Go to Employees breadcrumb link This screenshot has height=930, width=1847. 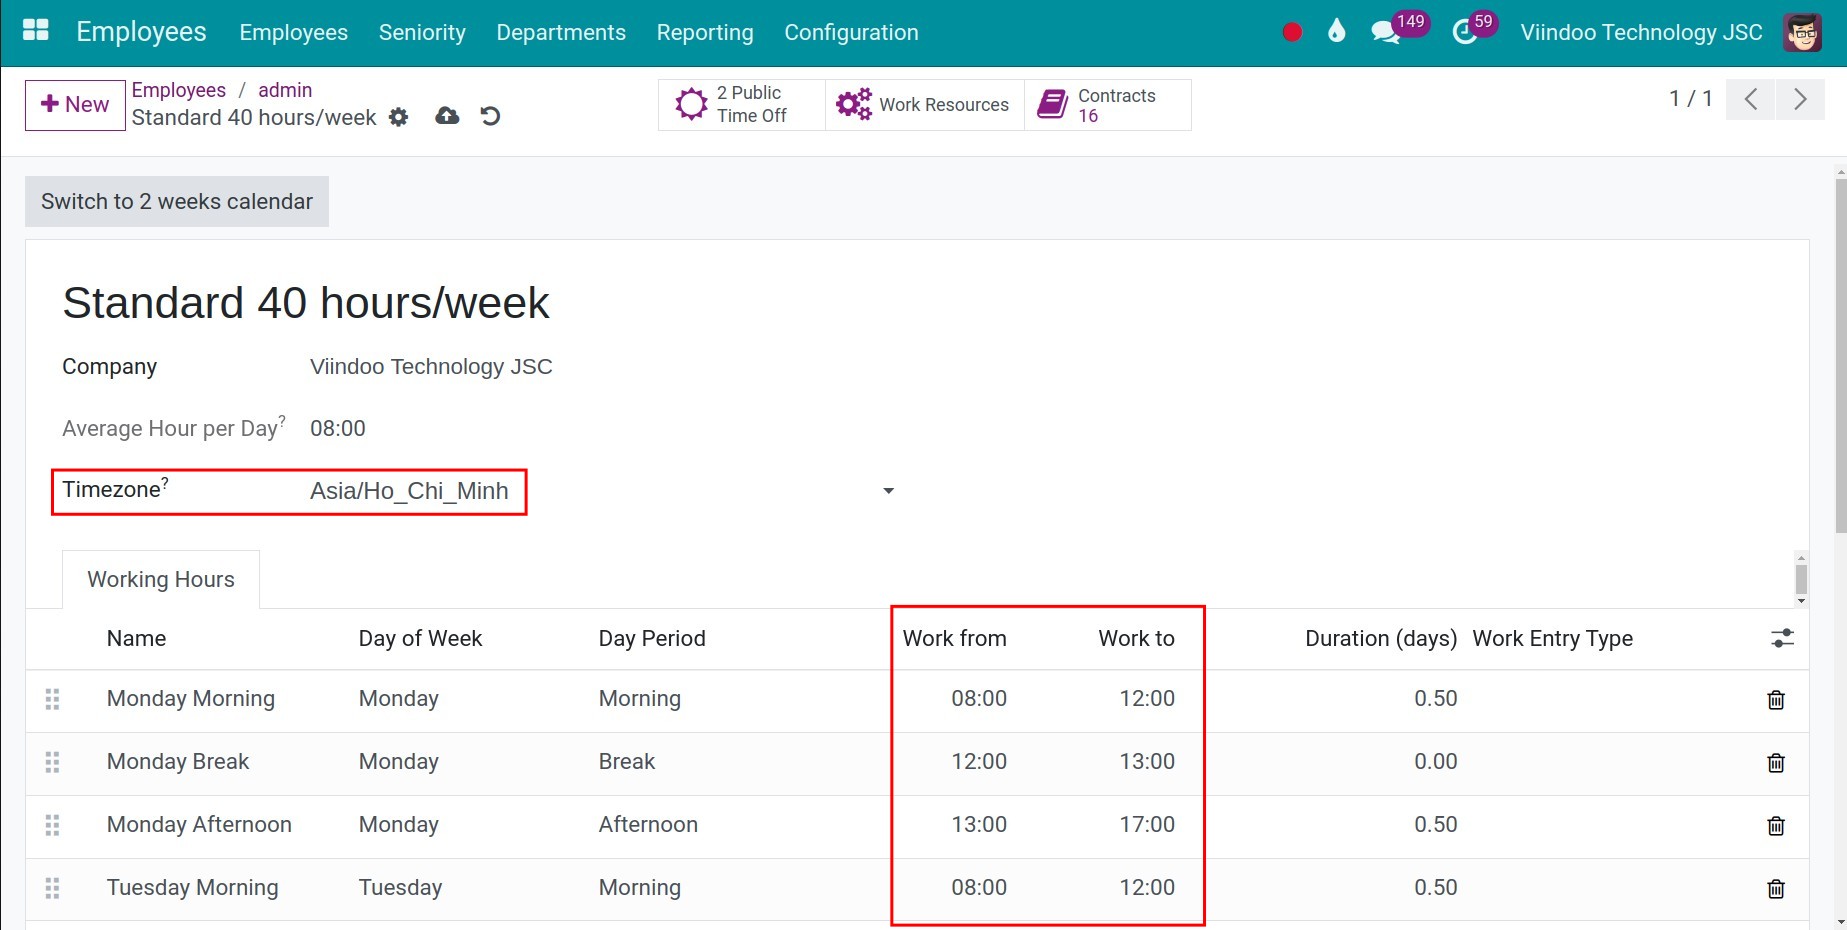pos(179,90)
